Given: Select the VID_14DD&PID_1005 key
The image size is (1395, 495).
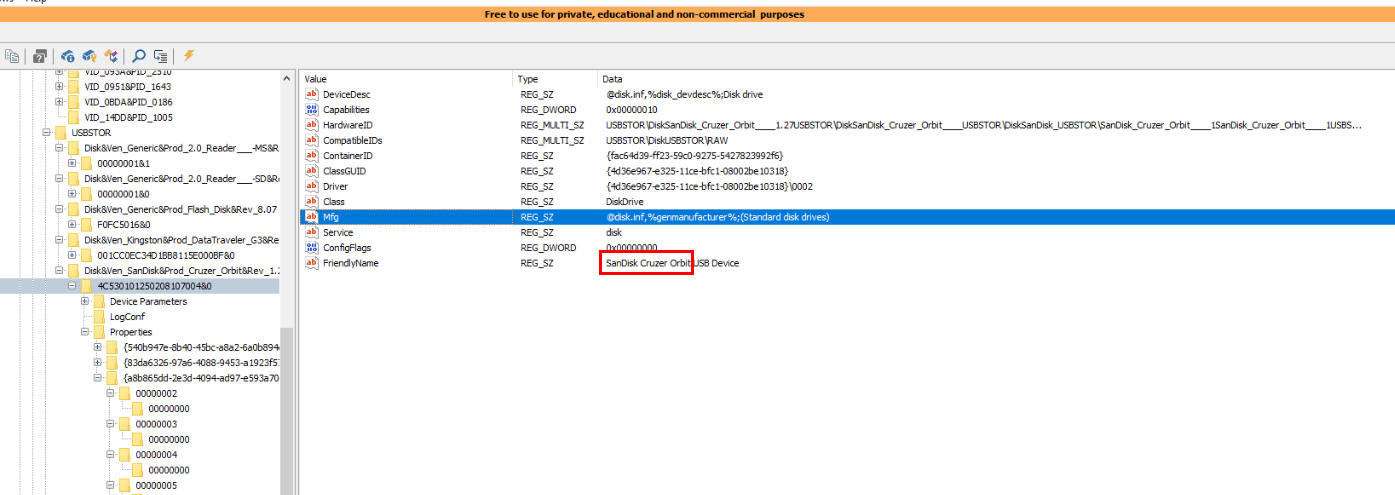Looking at the screenshot, I should 129,118.
